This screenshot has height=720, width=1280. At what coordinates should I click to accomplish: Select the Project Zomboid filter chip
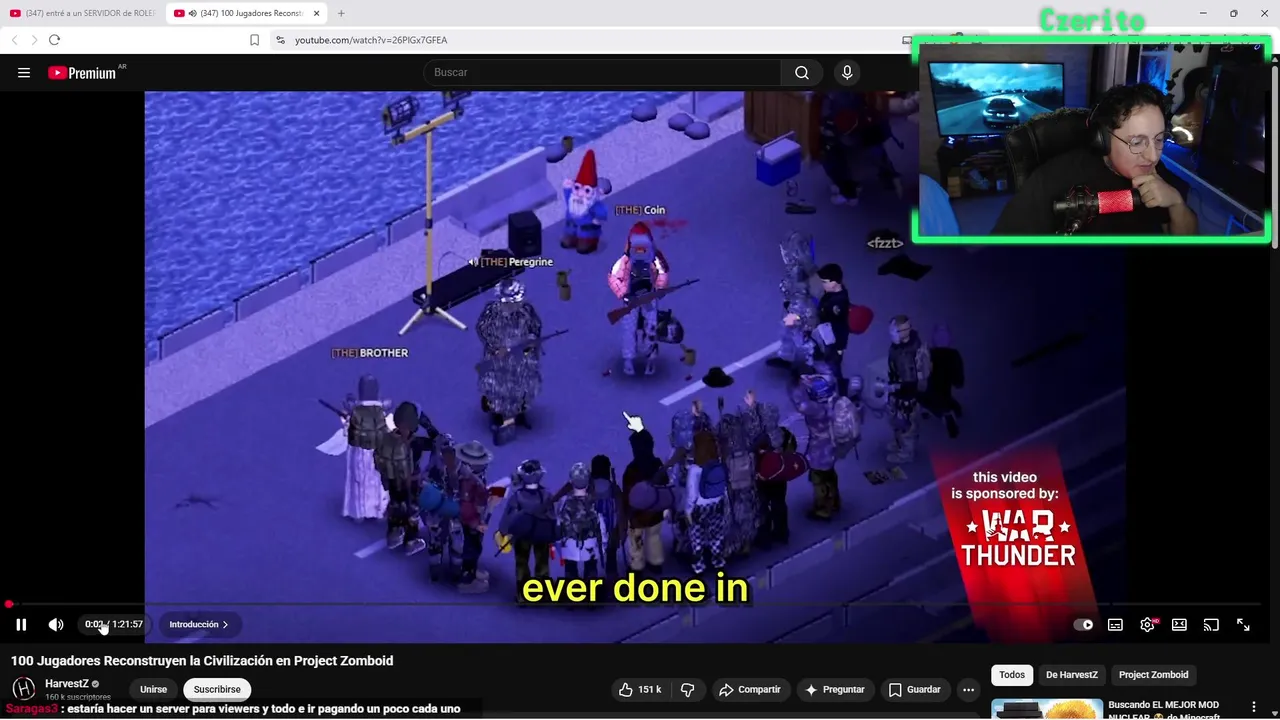pyautogui.click(x=1153, y=675)
